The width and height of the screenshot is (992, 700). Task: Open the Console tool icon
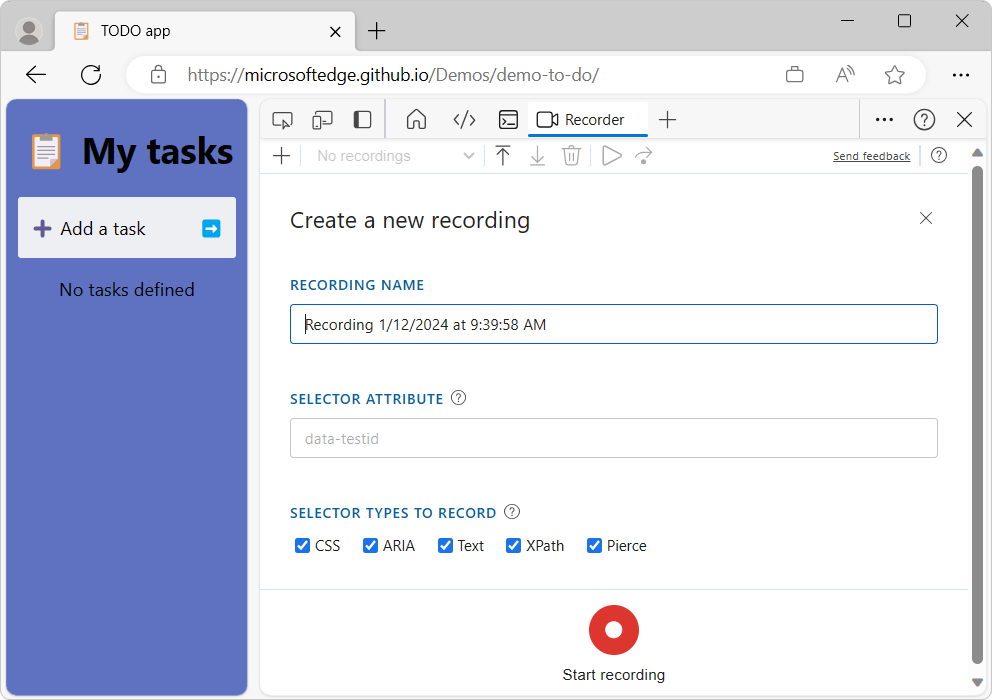pos(508,120)
